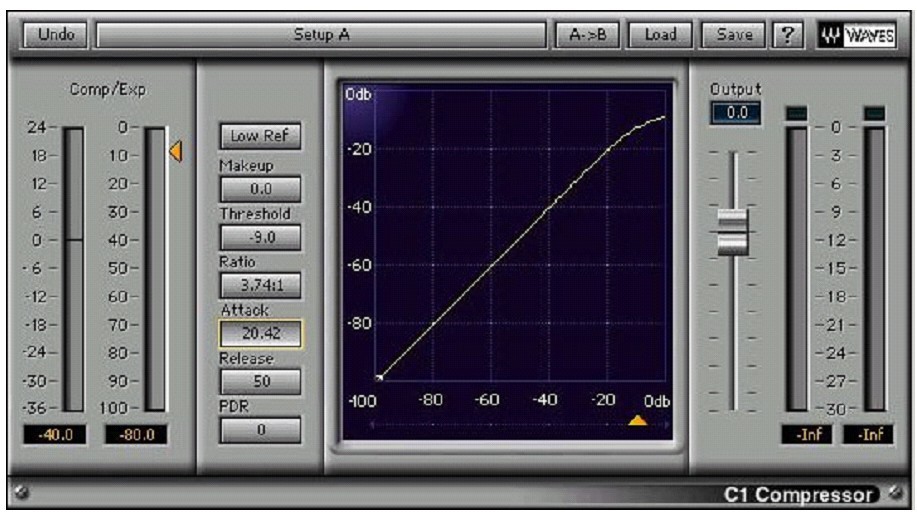This screenshot has width=917, height=515.
Task: Toggle setup with the A->B button
Action: coord(588,34)
